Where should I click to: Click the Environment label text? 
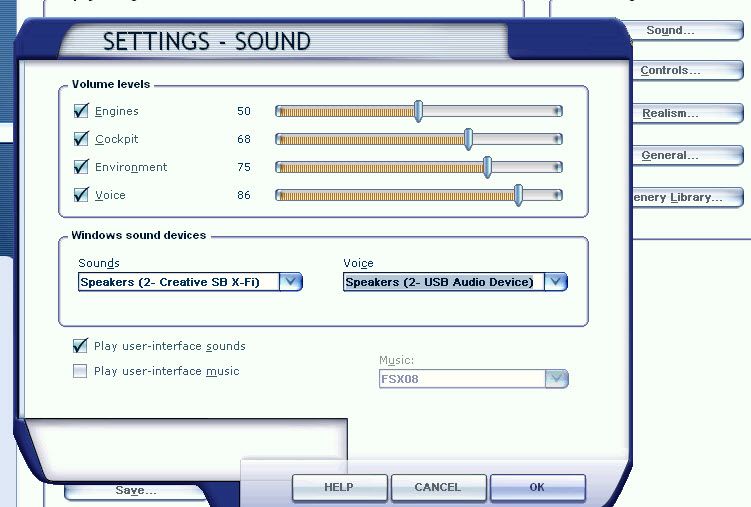click(131, 167)
